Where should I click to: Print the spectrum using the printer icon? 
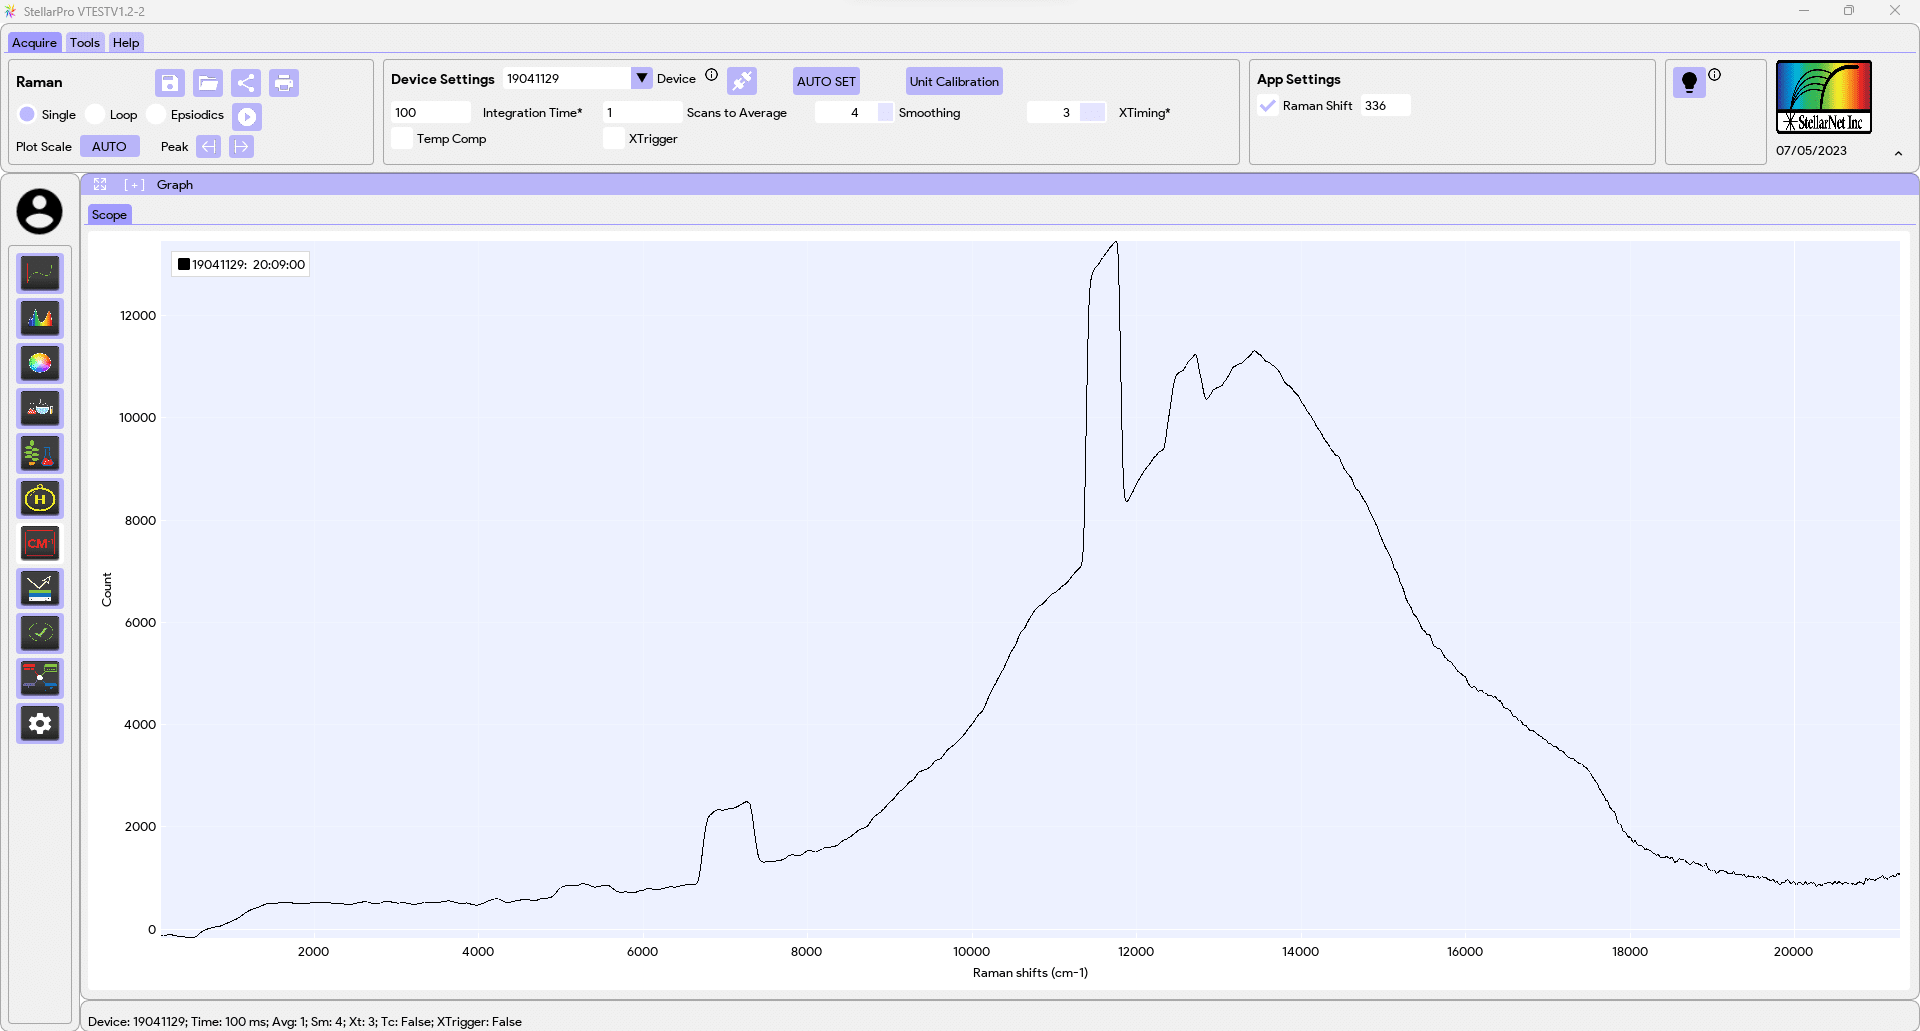(x=284, y=83)
